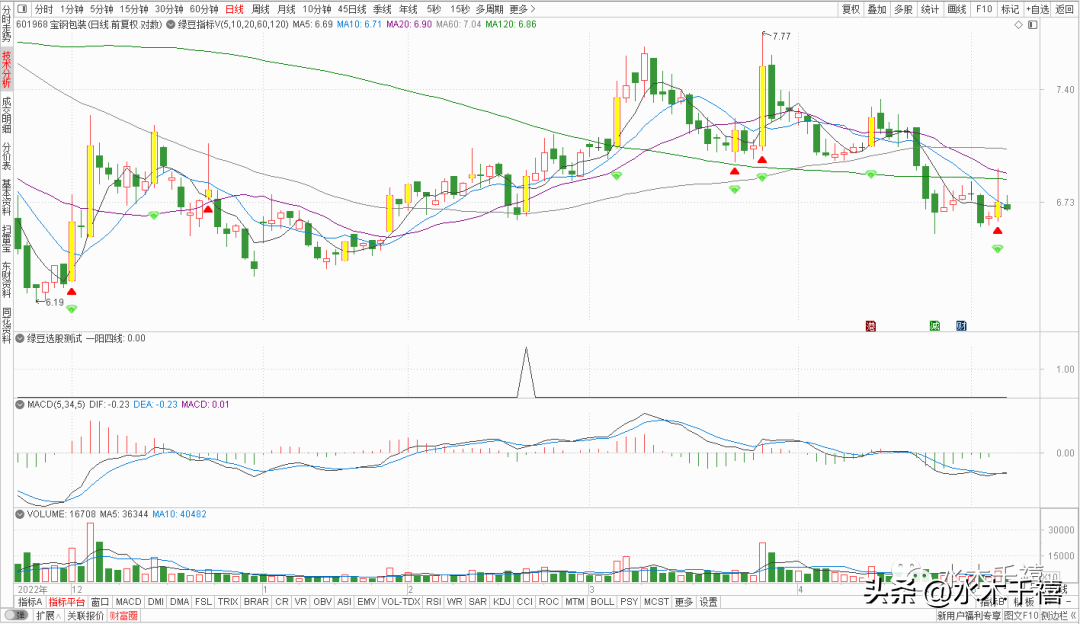The image size is (1080, 624).
Task: Click the red 港 marker on chart
Action: (871, 326)
